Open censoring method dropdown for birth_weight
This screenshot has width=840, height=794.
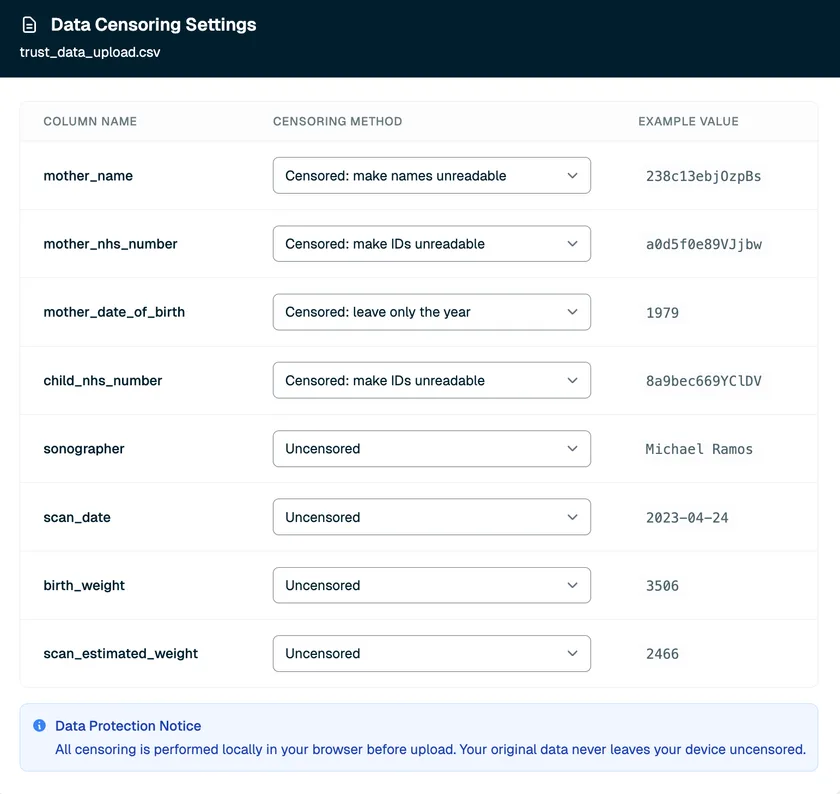pos(432,585)
